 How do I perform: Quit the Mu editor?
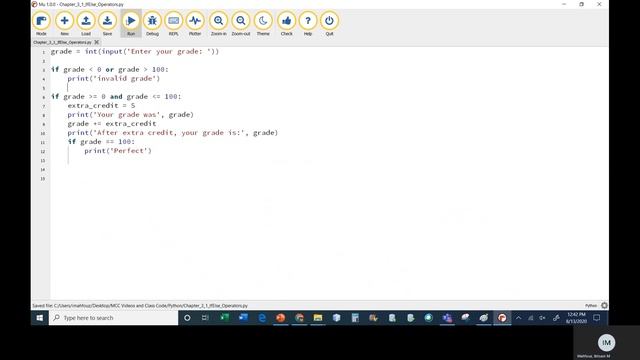(x=329, y=24)
